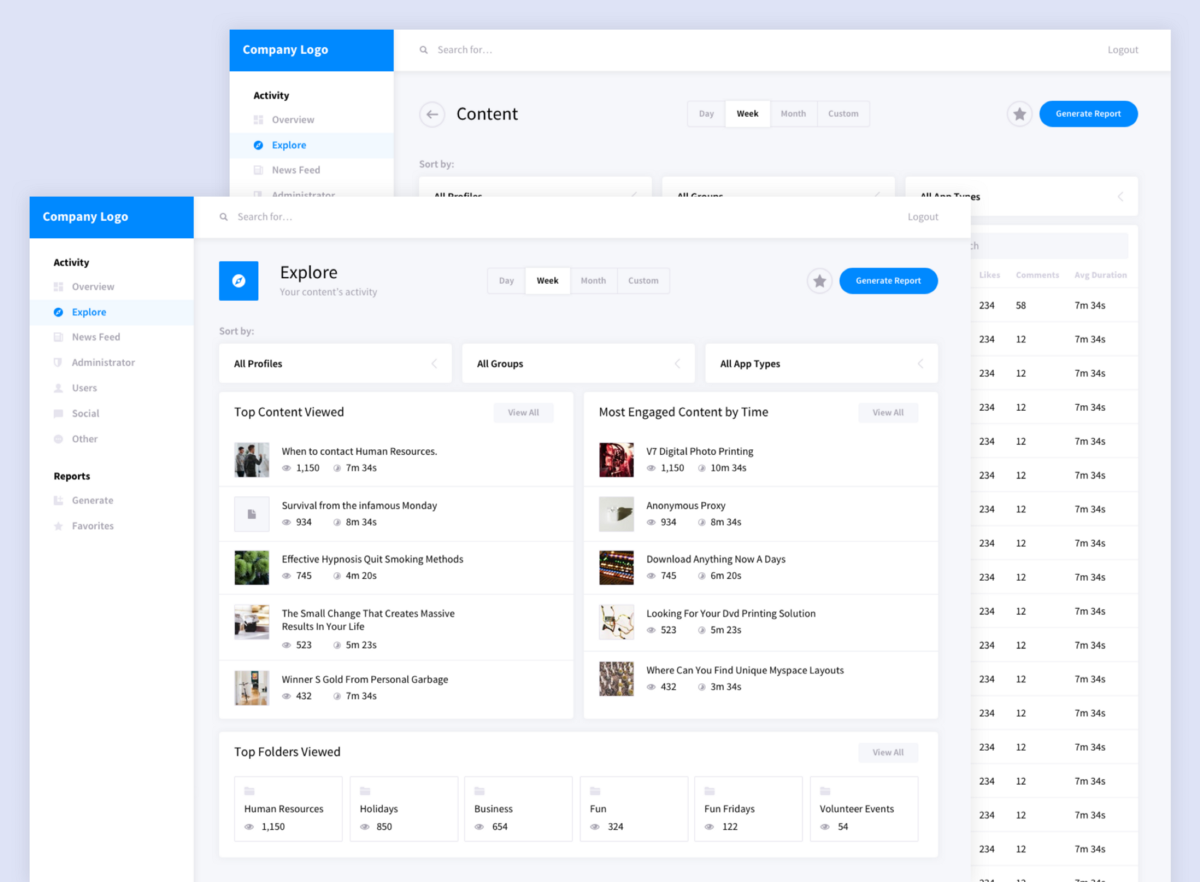Select the Day tab in Explore window
The width and height of the screenshot is (1200, 882).
pyautogui.click(x=507, y=281)
